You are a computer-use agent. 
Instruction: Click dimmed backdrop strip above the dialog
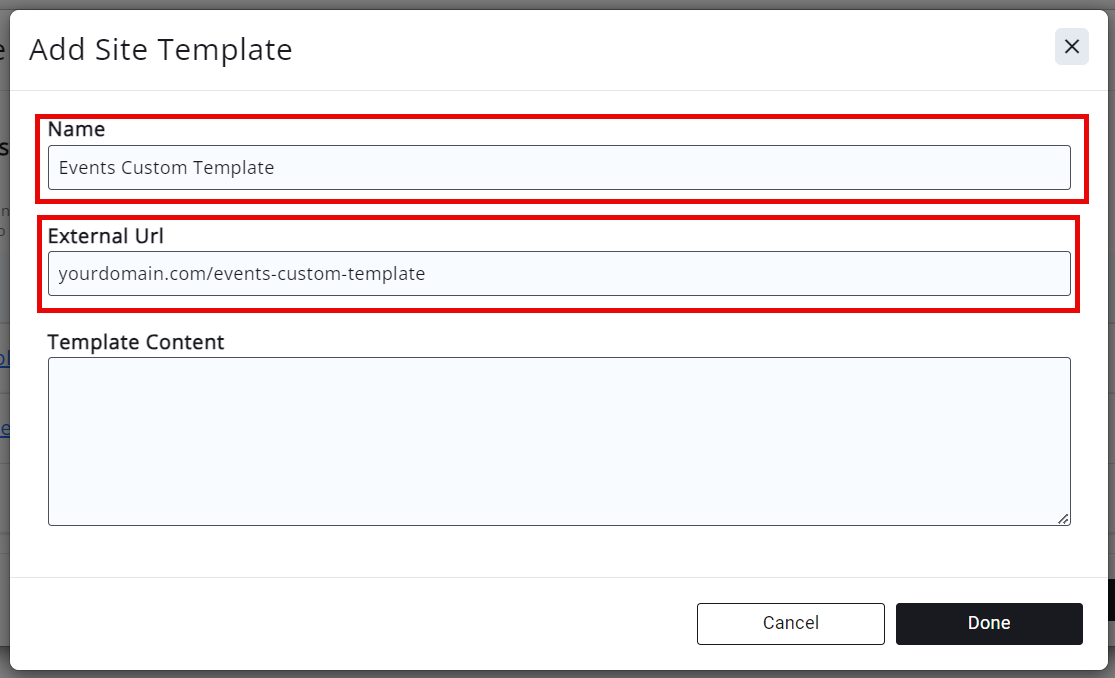click(557, 4)
